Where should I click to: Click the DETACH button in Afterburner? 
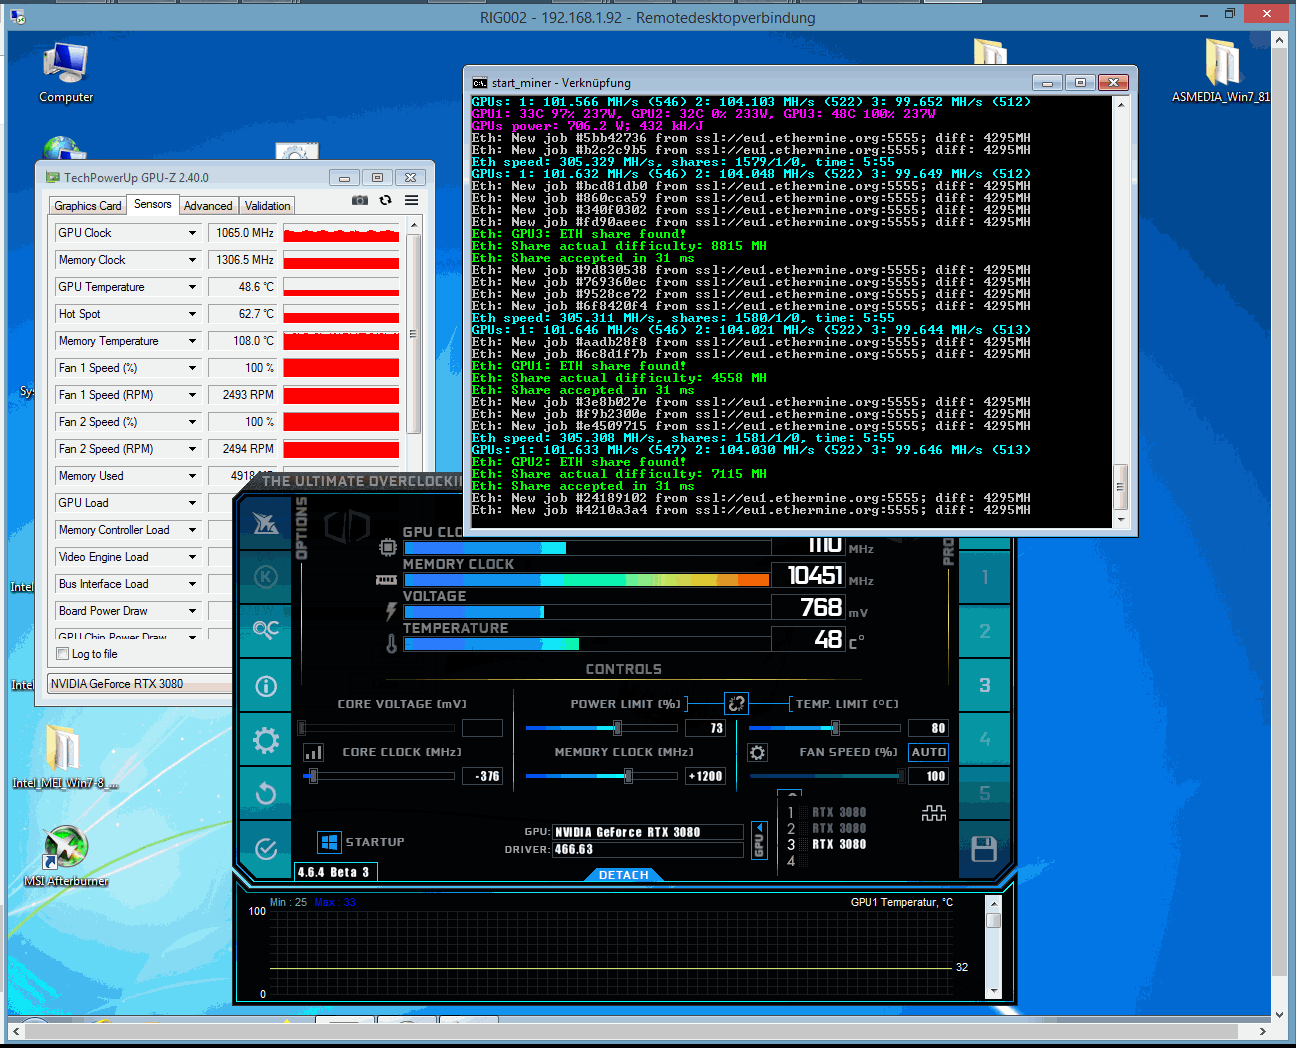coord(624,875)
